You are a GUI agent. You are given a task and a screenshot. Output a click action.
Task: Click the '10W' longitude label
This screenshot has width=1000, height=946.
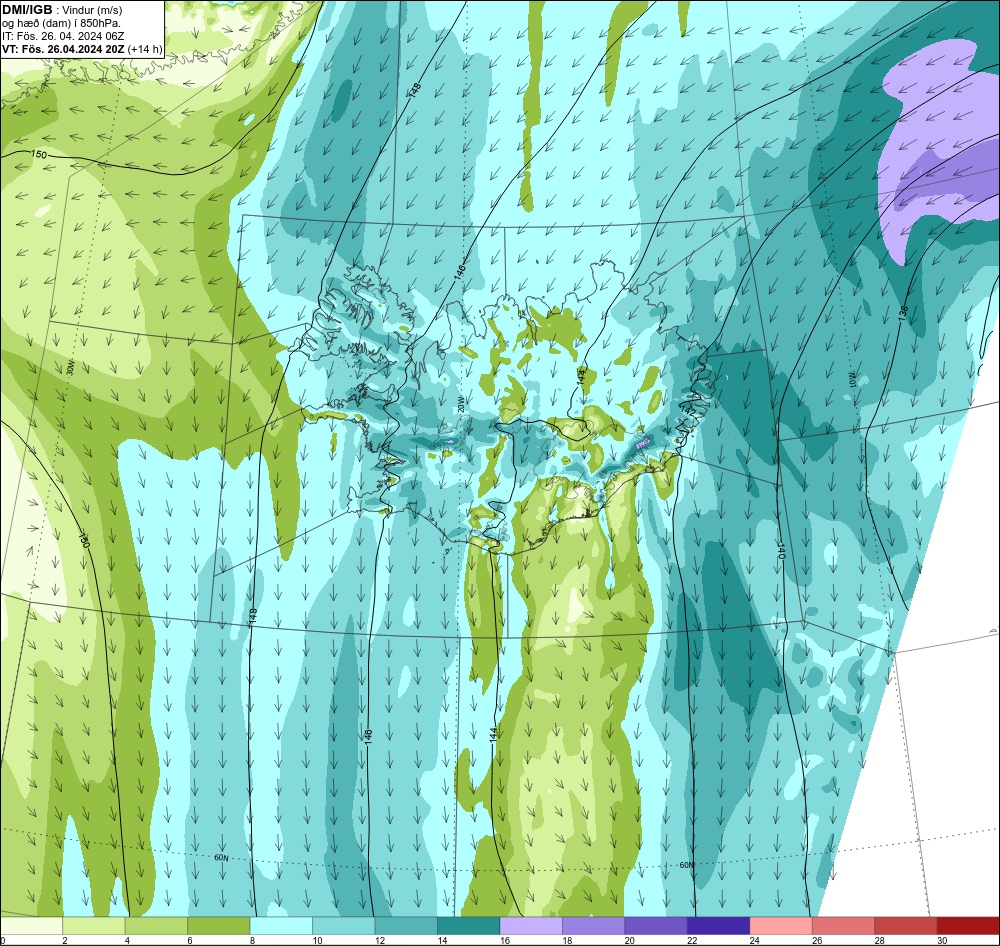point(853,380)
